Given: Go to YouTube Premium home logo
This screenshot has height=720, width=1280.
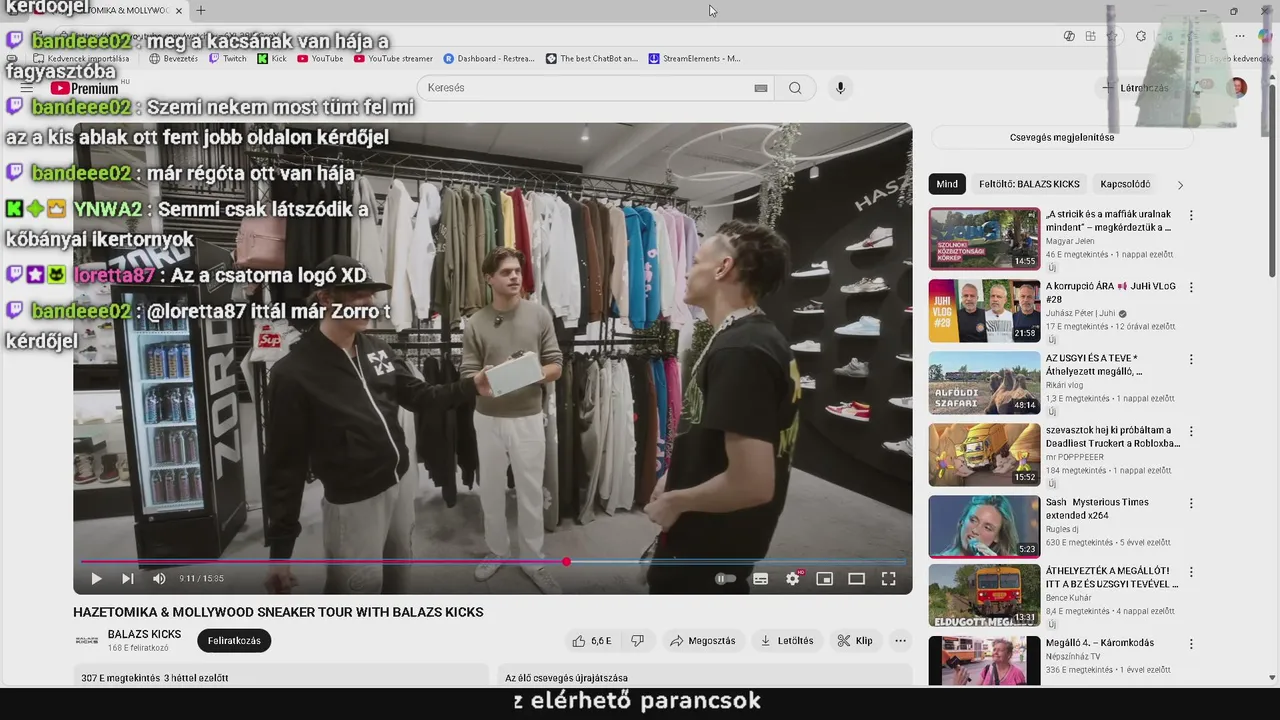Looking at the screenshot, I should click(x=85, y=88).
